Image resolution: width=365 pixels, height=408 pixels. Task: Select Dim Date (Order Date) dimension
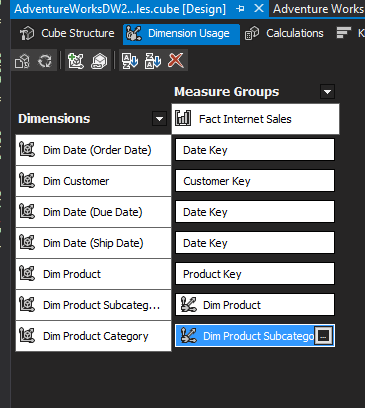point(93,150)
